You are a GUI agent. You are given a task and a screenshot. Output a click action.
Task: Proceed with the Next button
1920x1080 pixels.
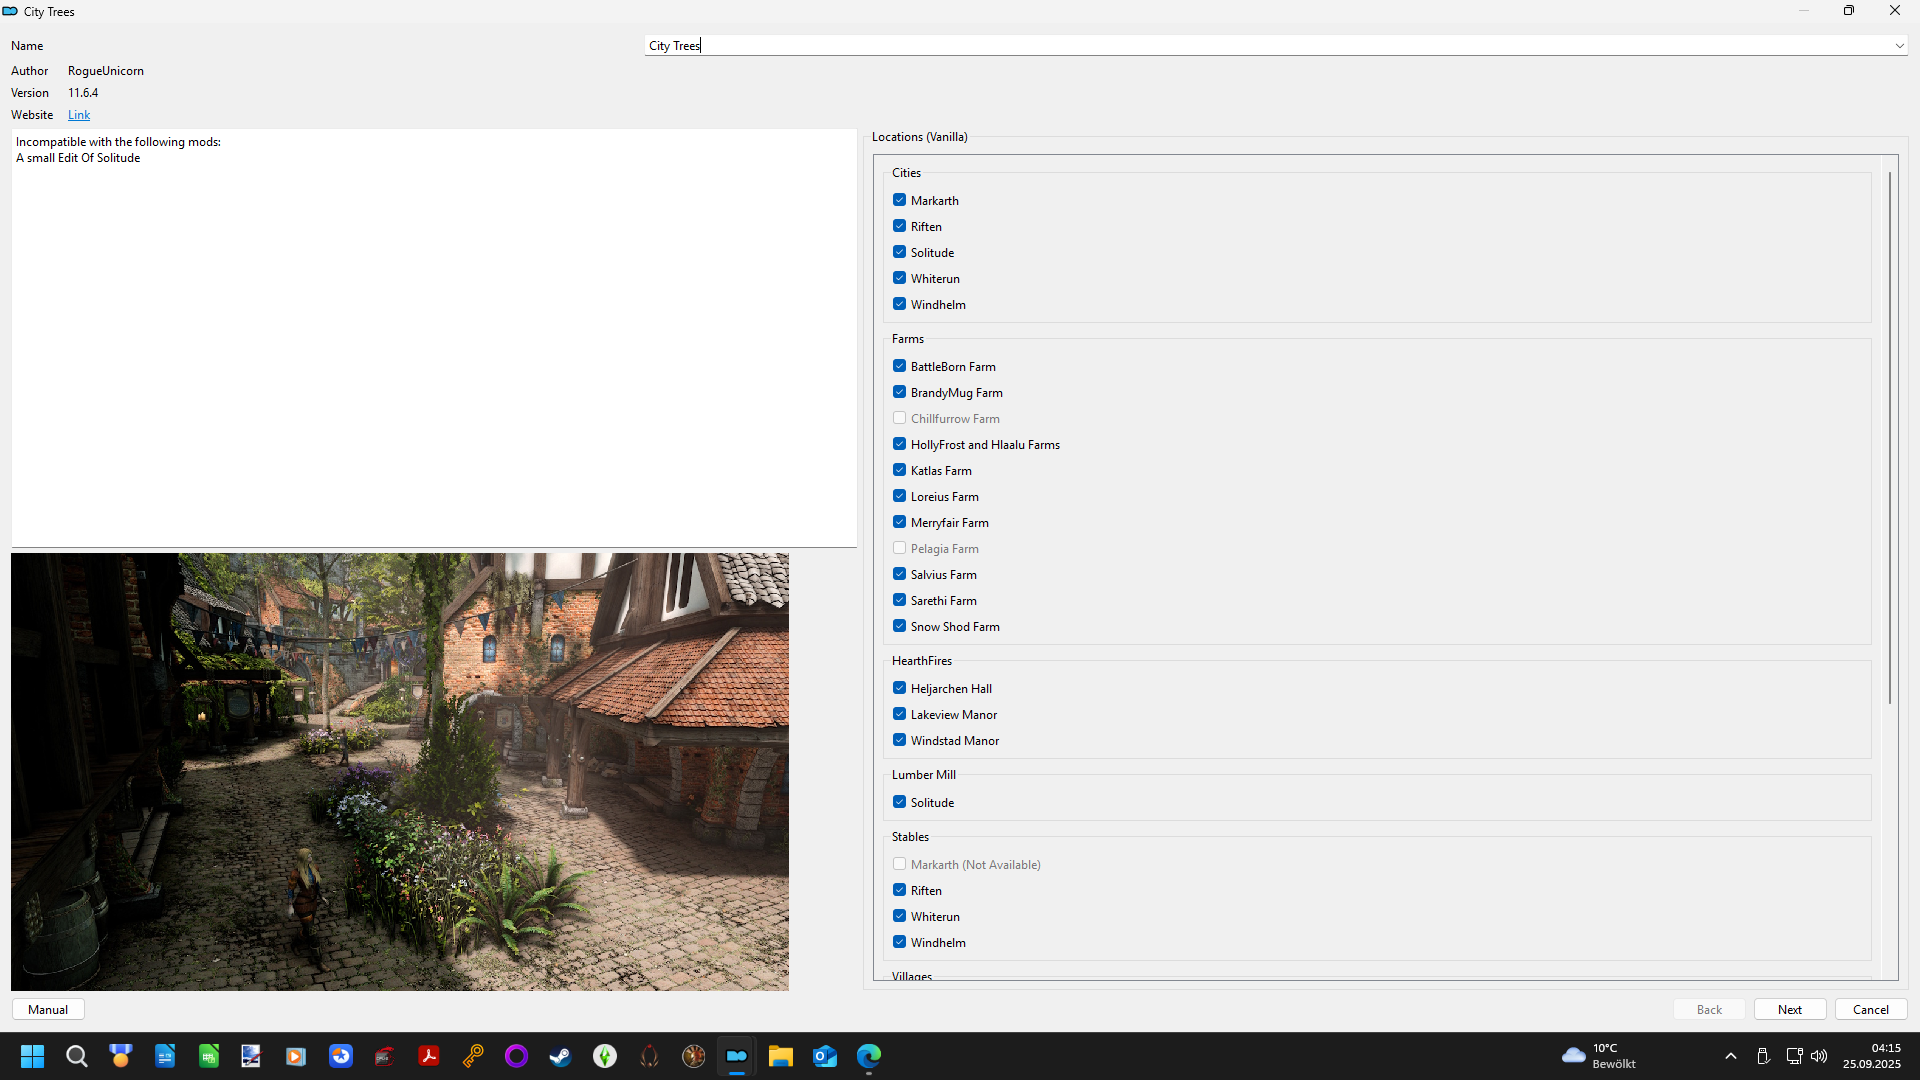[1790, 1009]
